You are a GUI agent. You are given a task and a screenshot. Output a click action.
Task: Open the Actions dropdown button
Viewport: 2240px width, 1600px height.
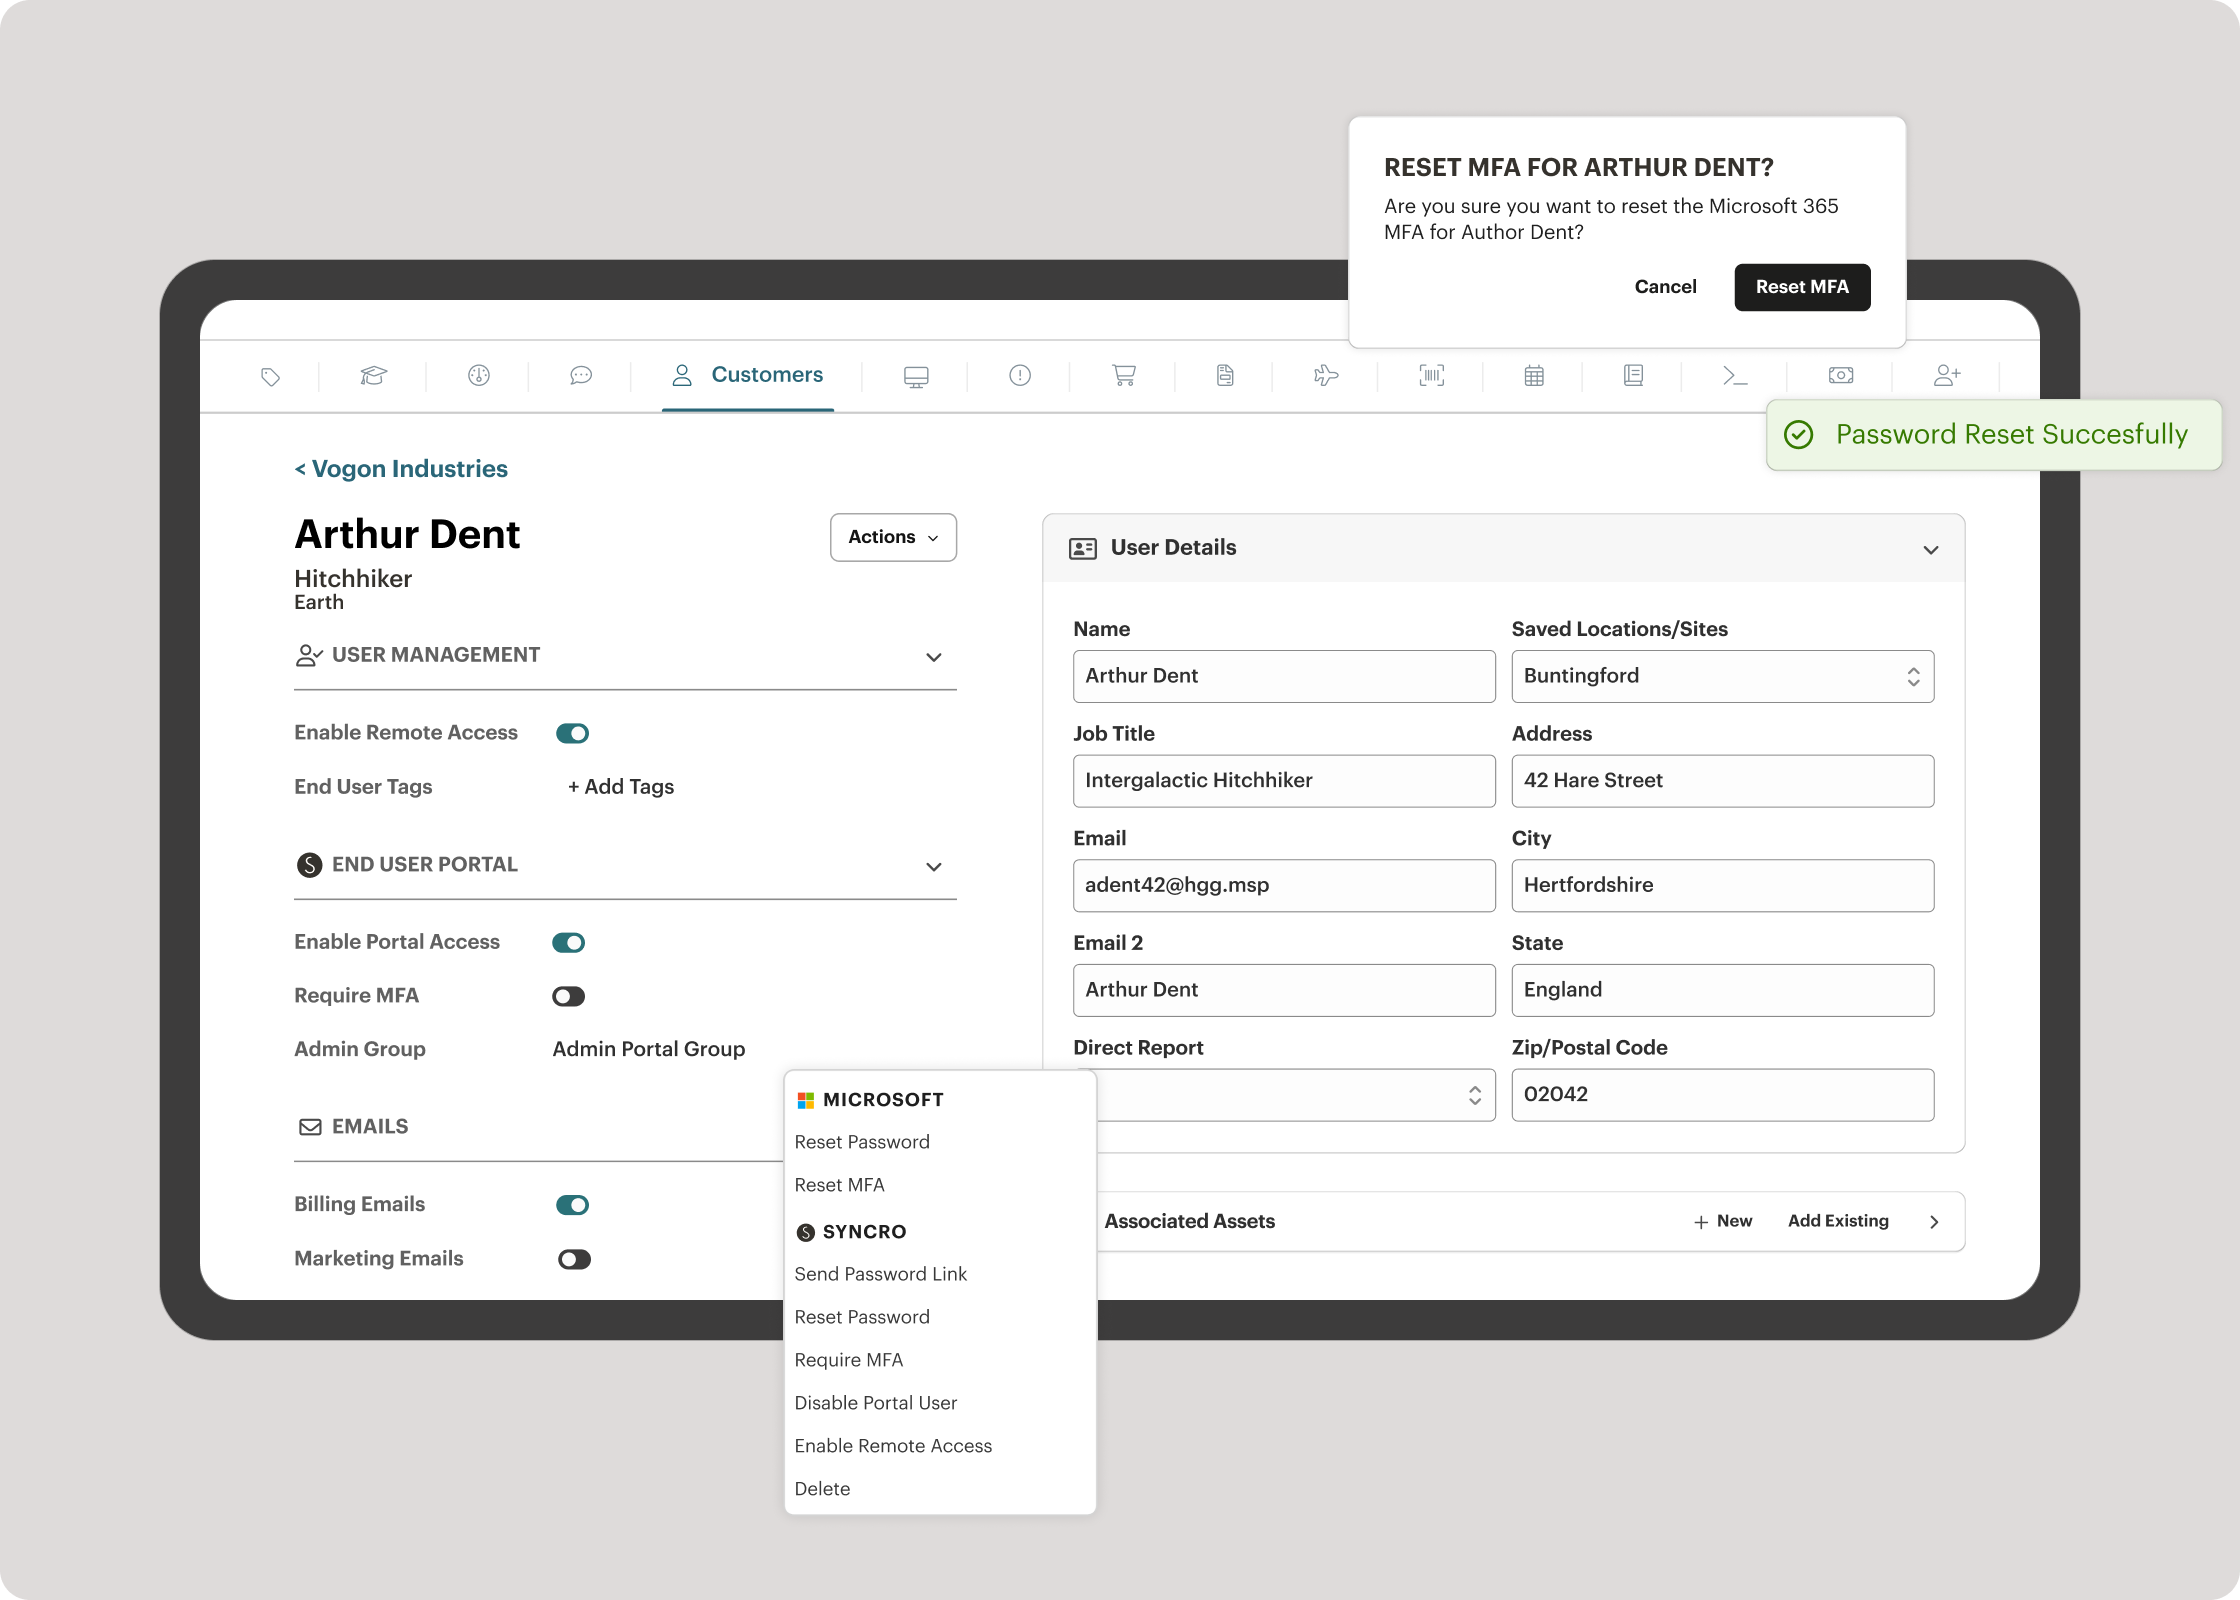893,538
